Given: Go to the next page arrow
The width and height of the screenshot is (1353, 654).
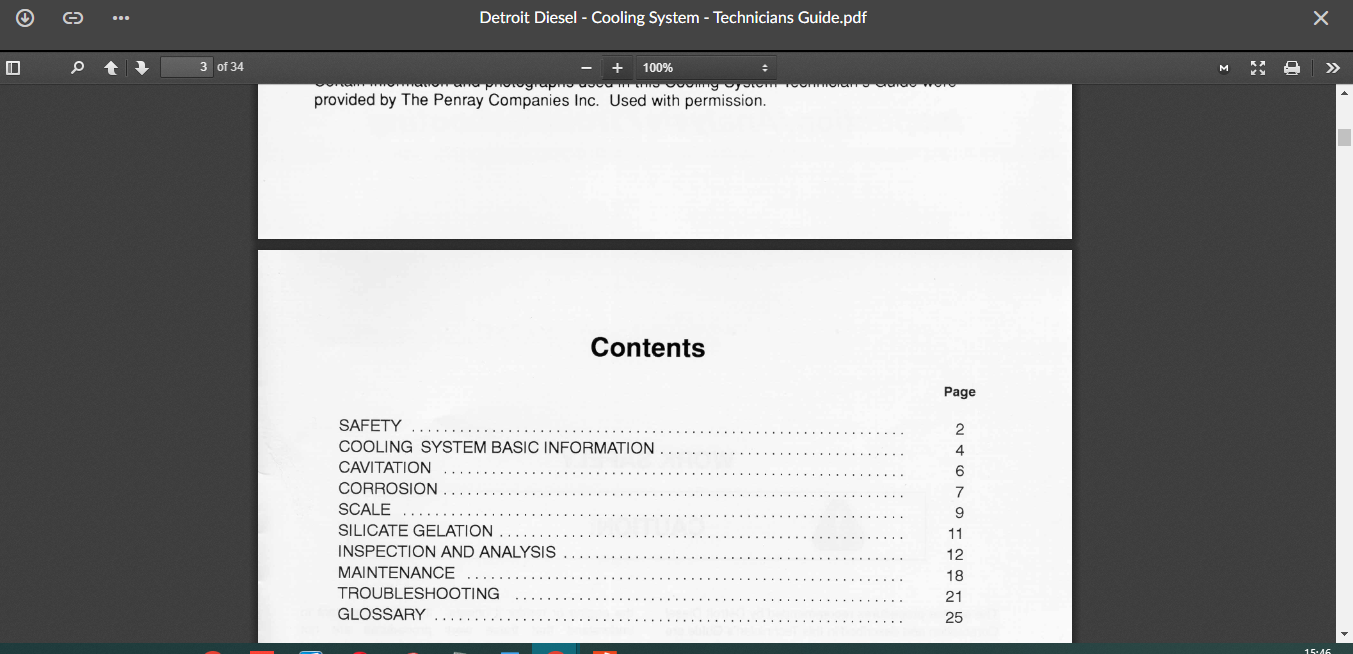Looking at the screenshot, I should [x=142, y=68].
